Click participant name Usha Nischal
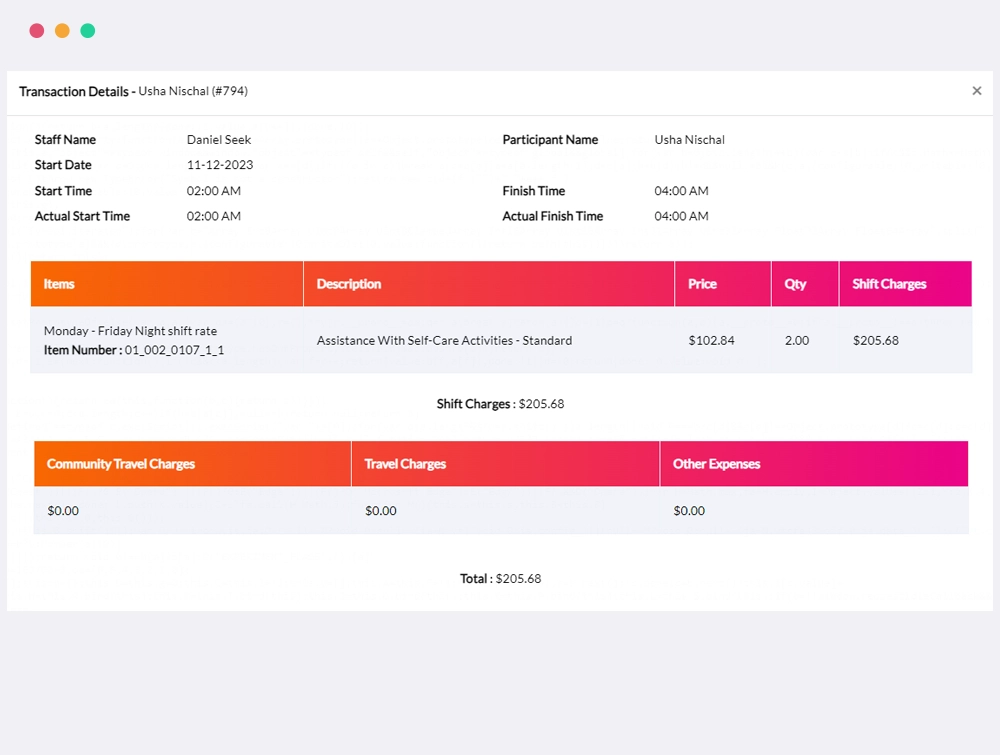 coord(689,140)
